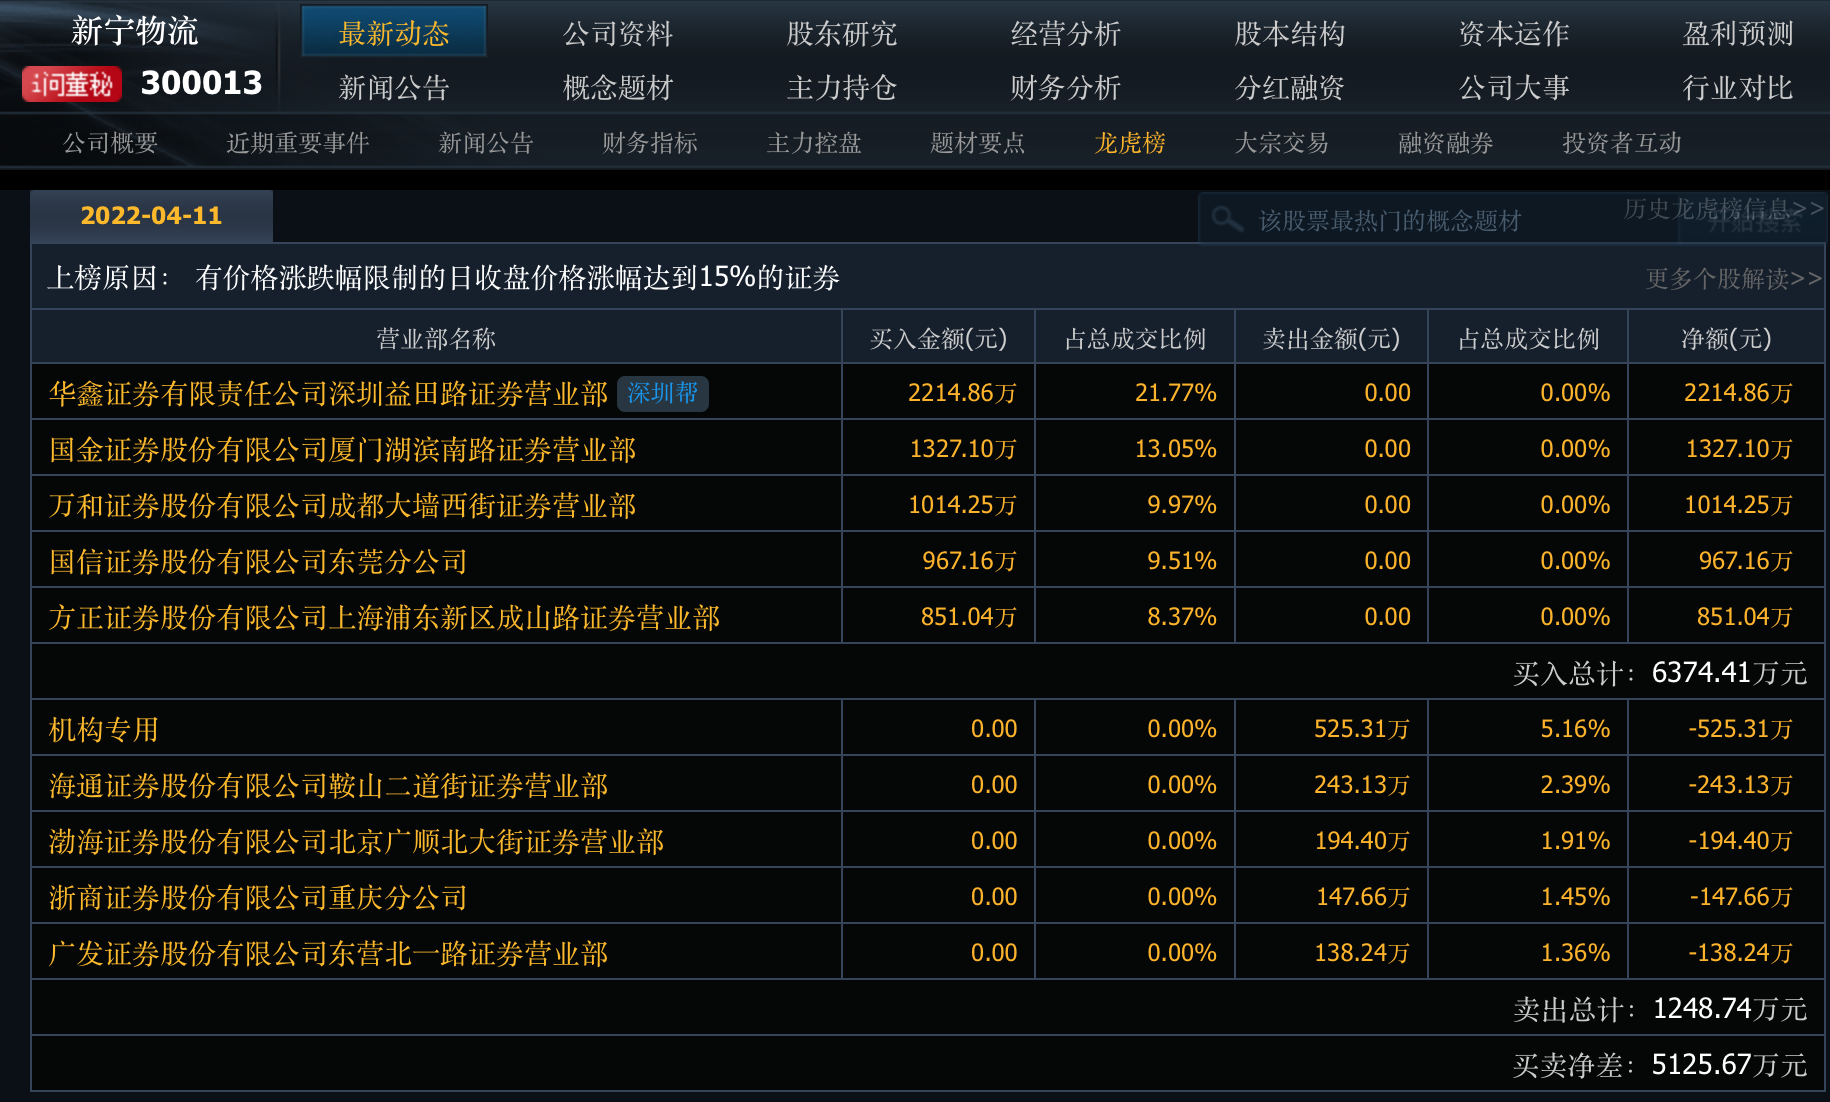Click the 新宁物流 stock name

(x=135, y=31)
